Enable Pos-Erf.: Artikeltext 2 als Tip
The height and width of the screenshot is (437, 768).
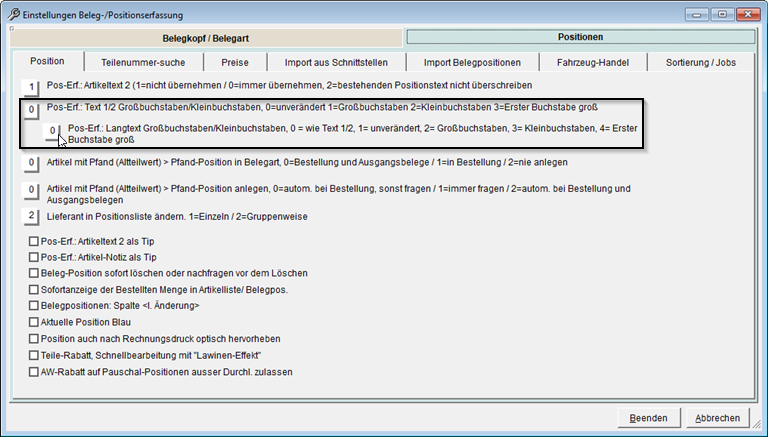click(33, 242)
